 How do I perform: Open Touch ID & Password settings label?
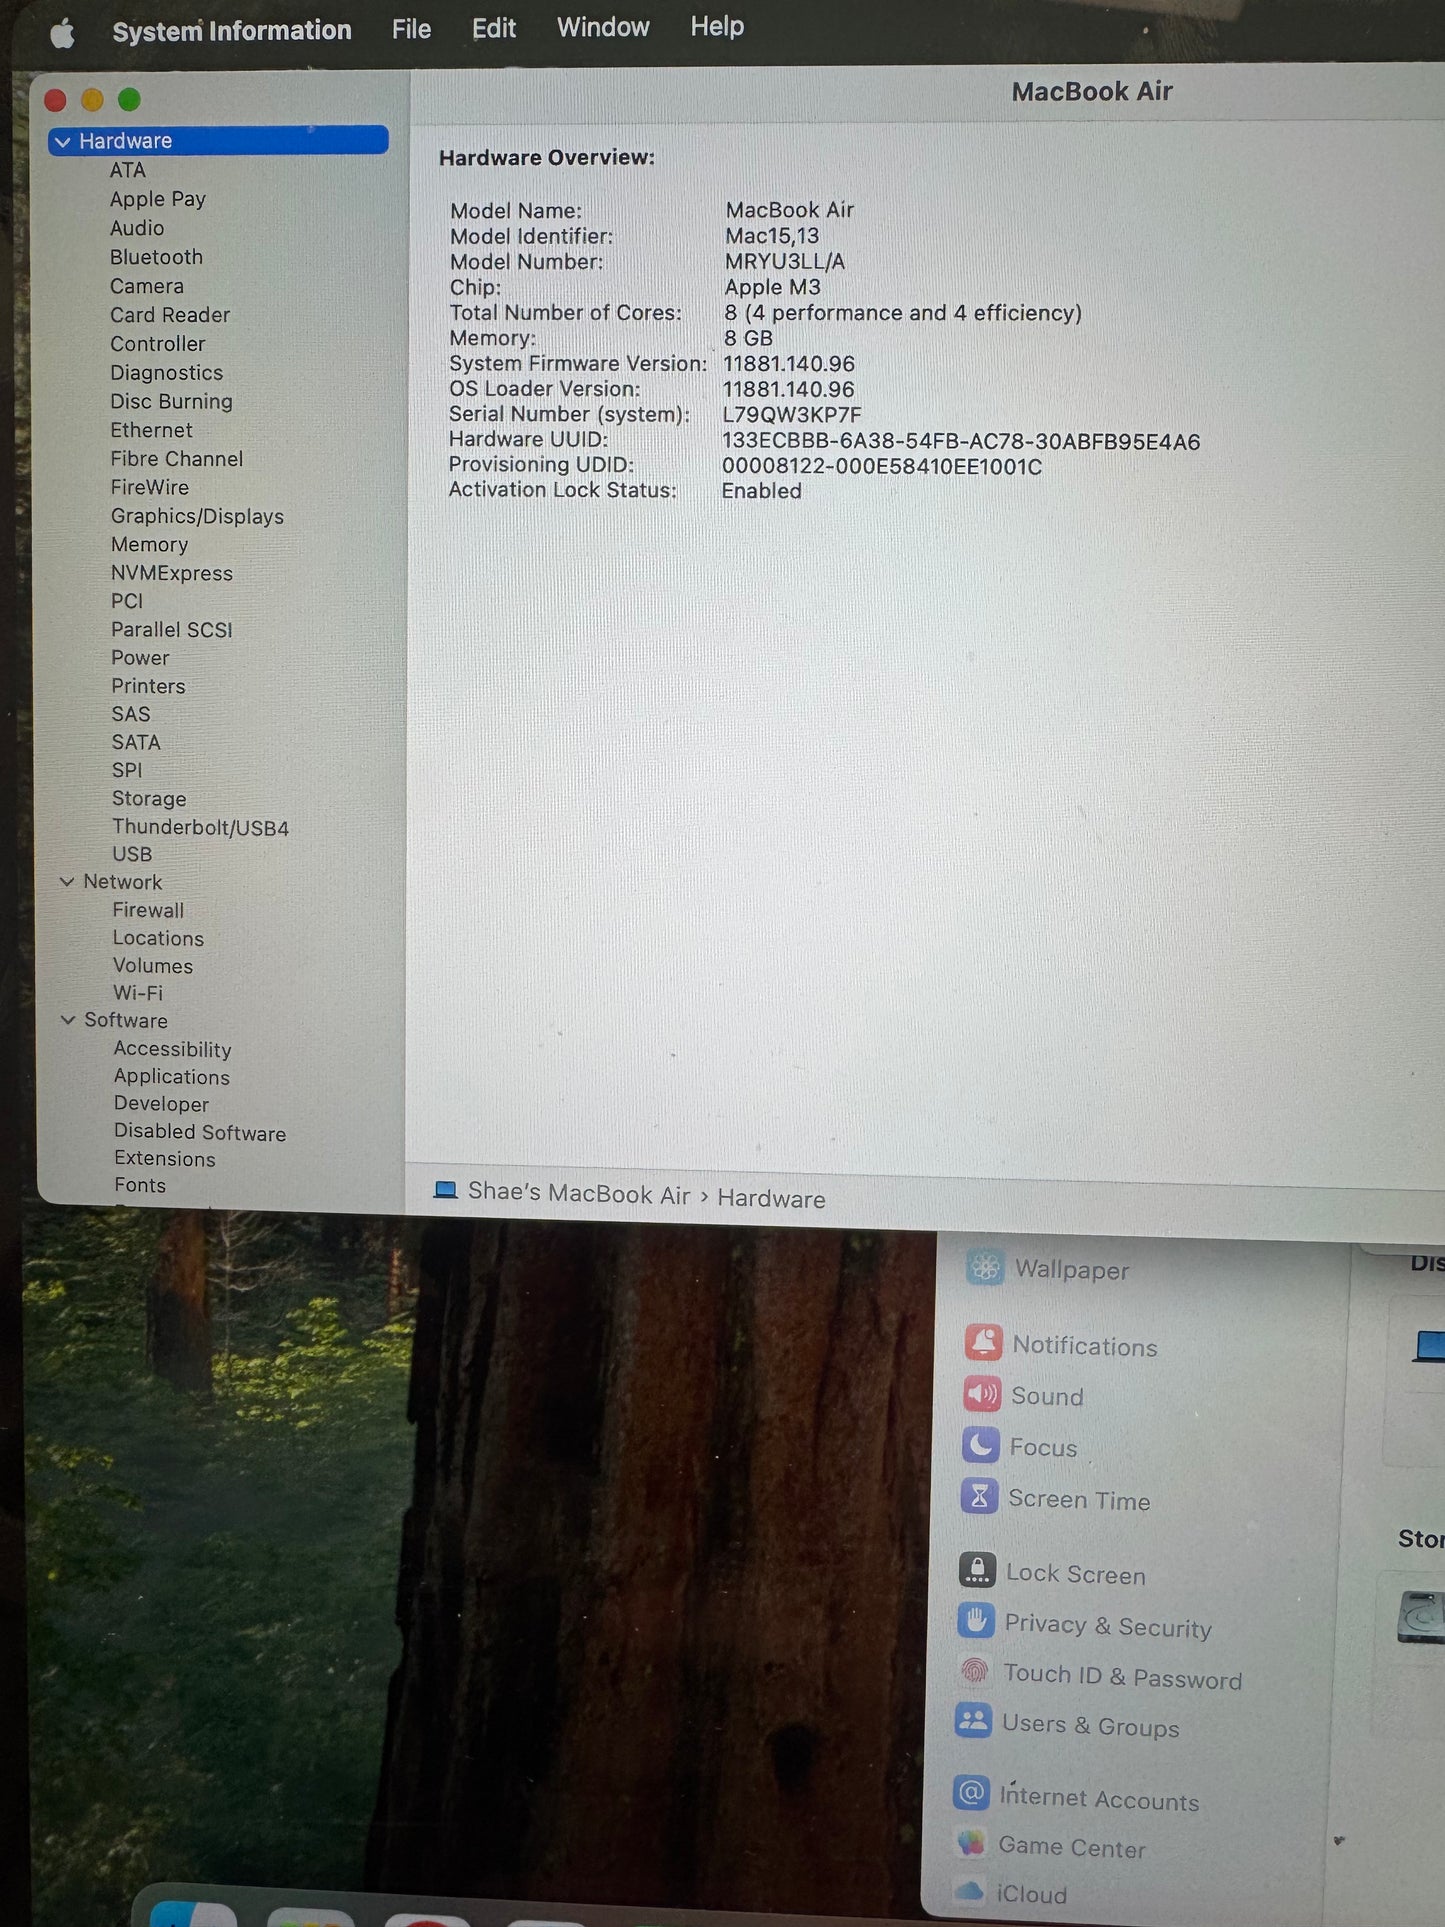tap(1123, 1676)
